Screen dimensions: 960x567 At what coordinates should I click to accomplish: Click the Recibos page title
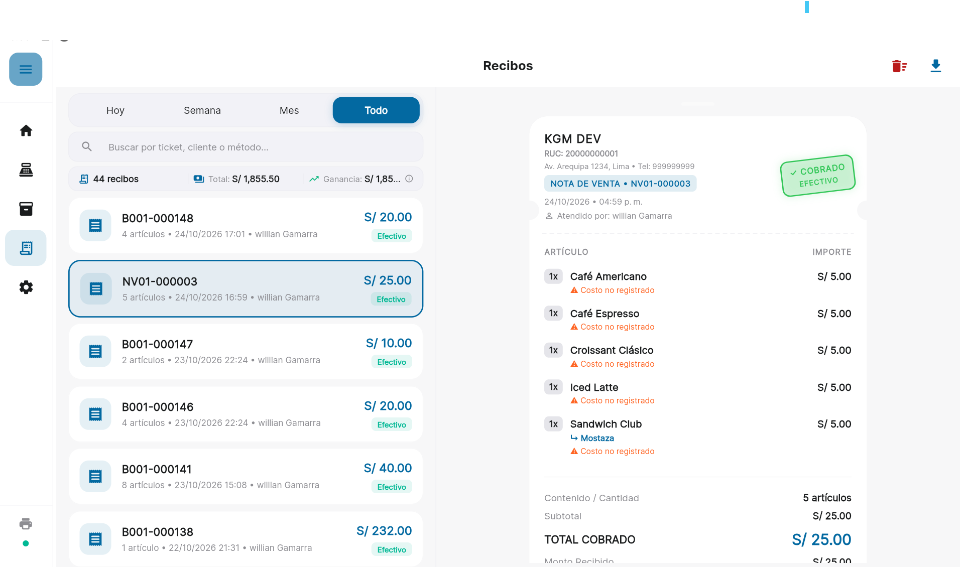[508, 66]
